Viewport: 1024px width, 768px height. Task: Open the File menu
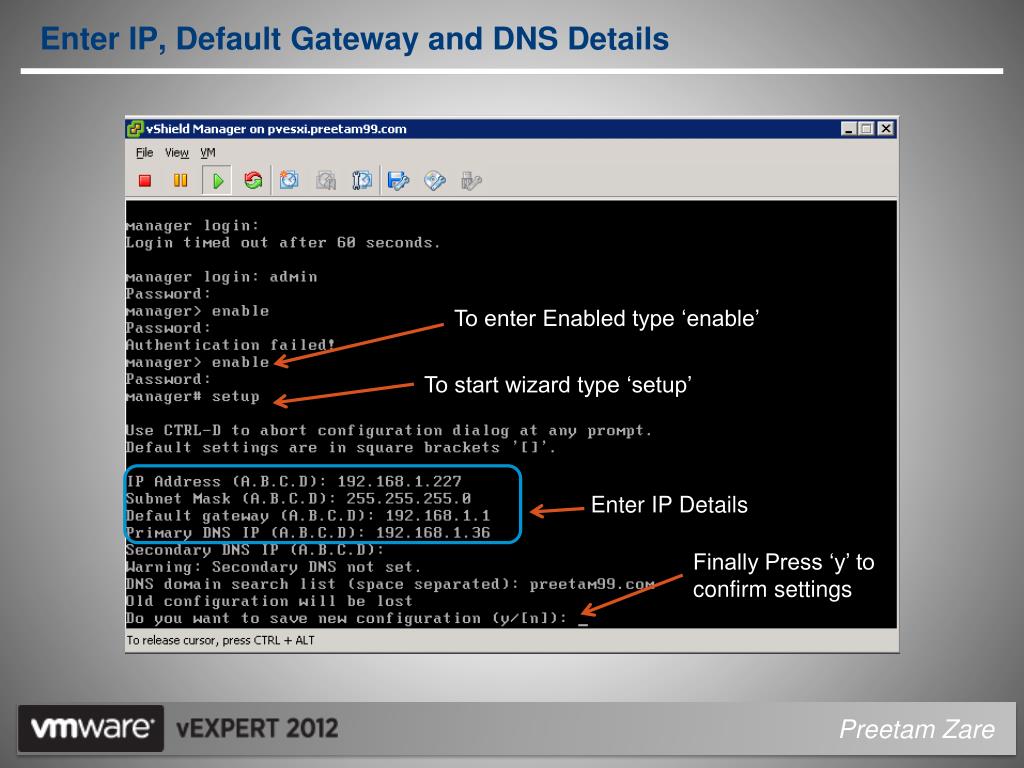[144, 153]
